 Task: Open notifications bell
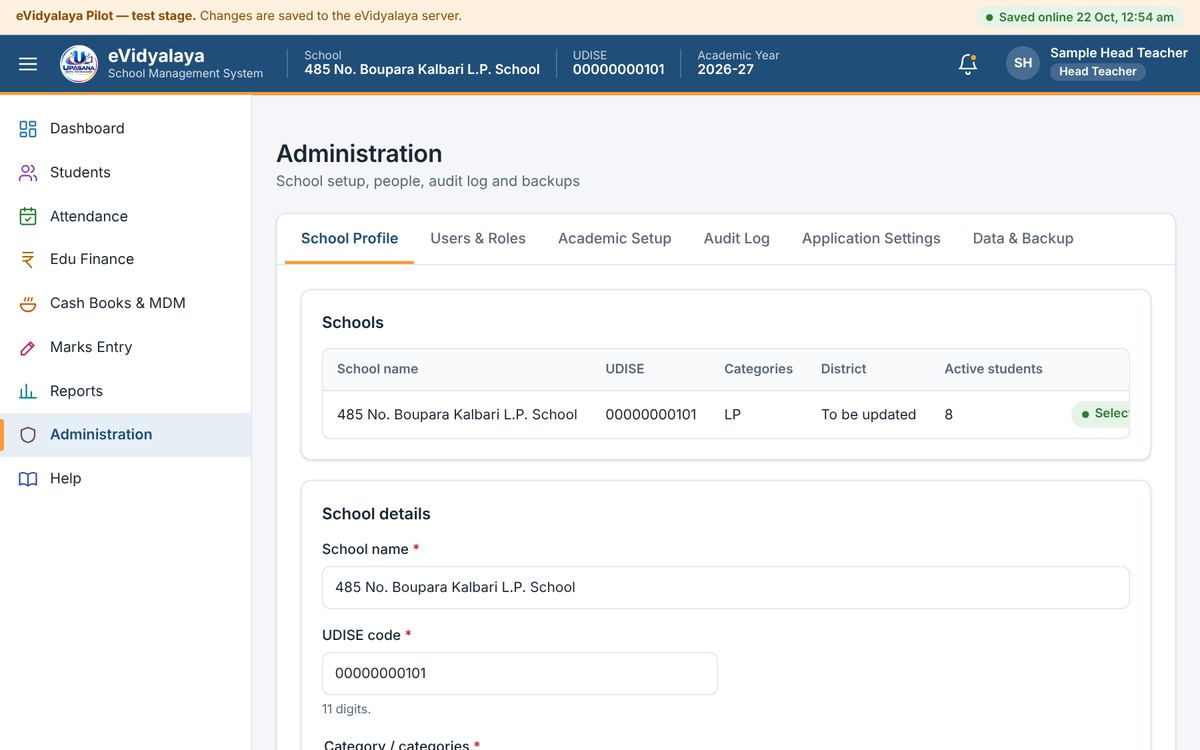coord(967,64)
